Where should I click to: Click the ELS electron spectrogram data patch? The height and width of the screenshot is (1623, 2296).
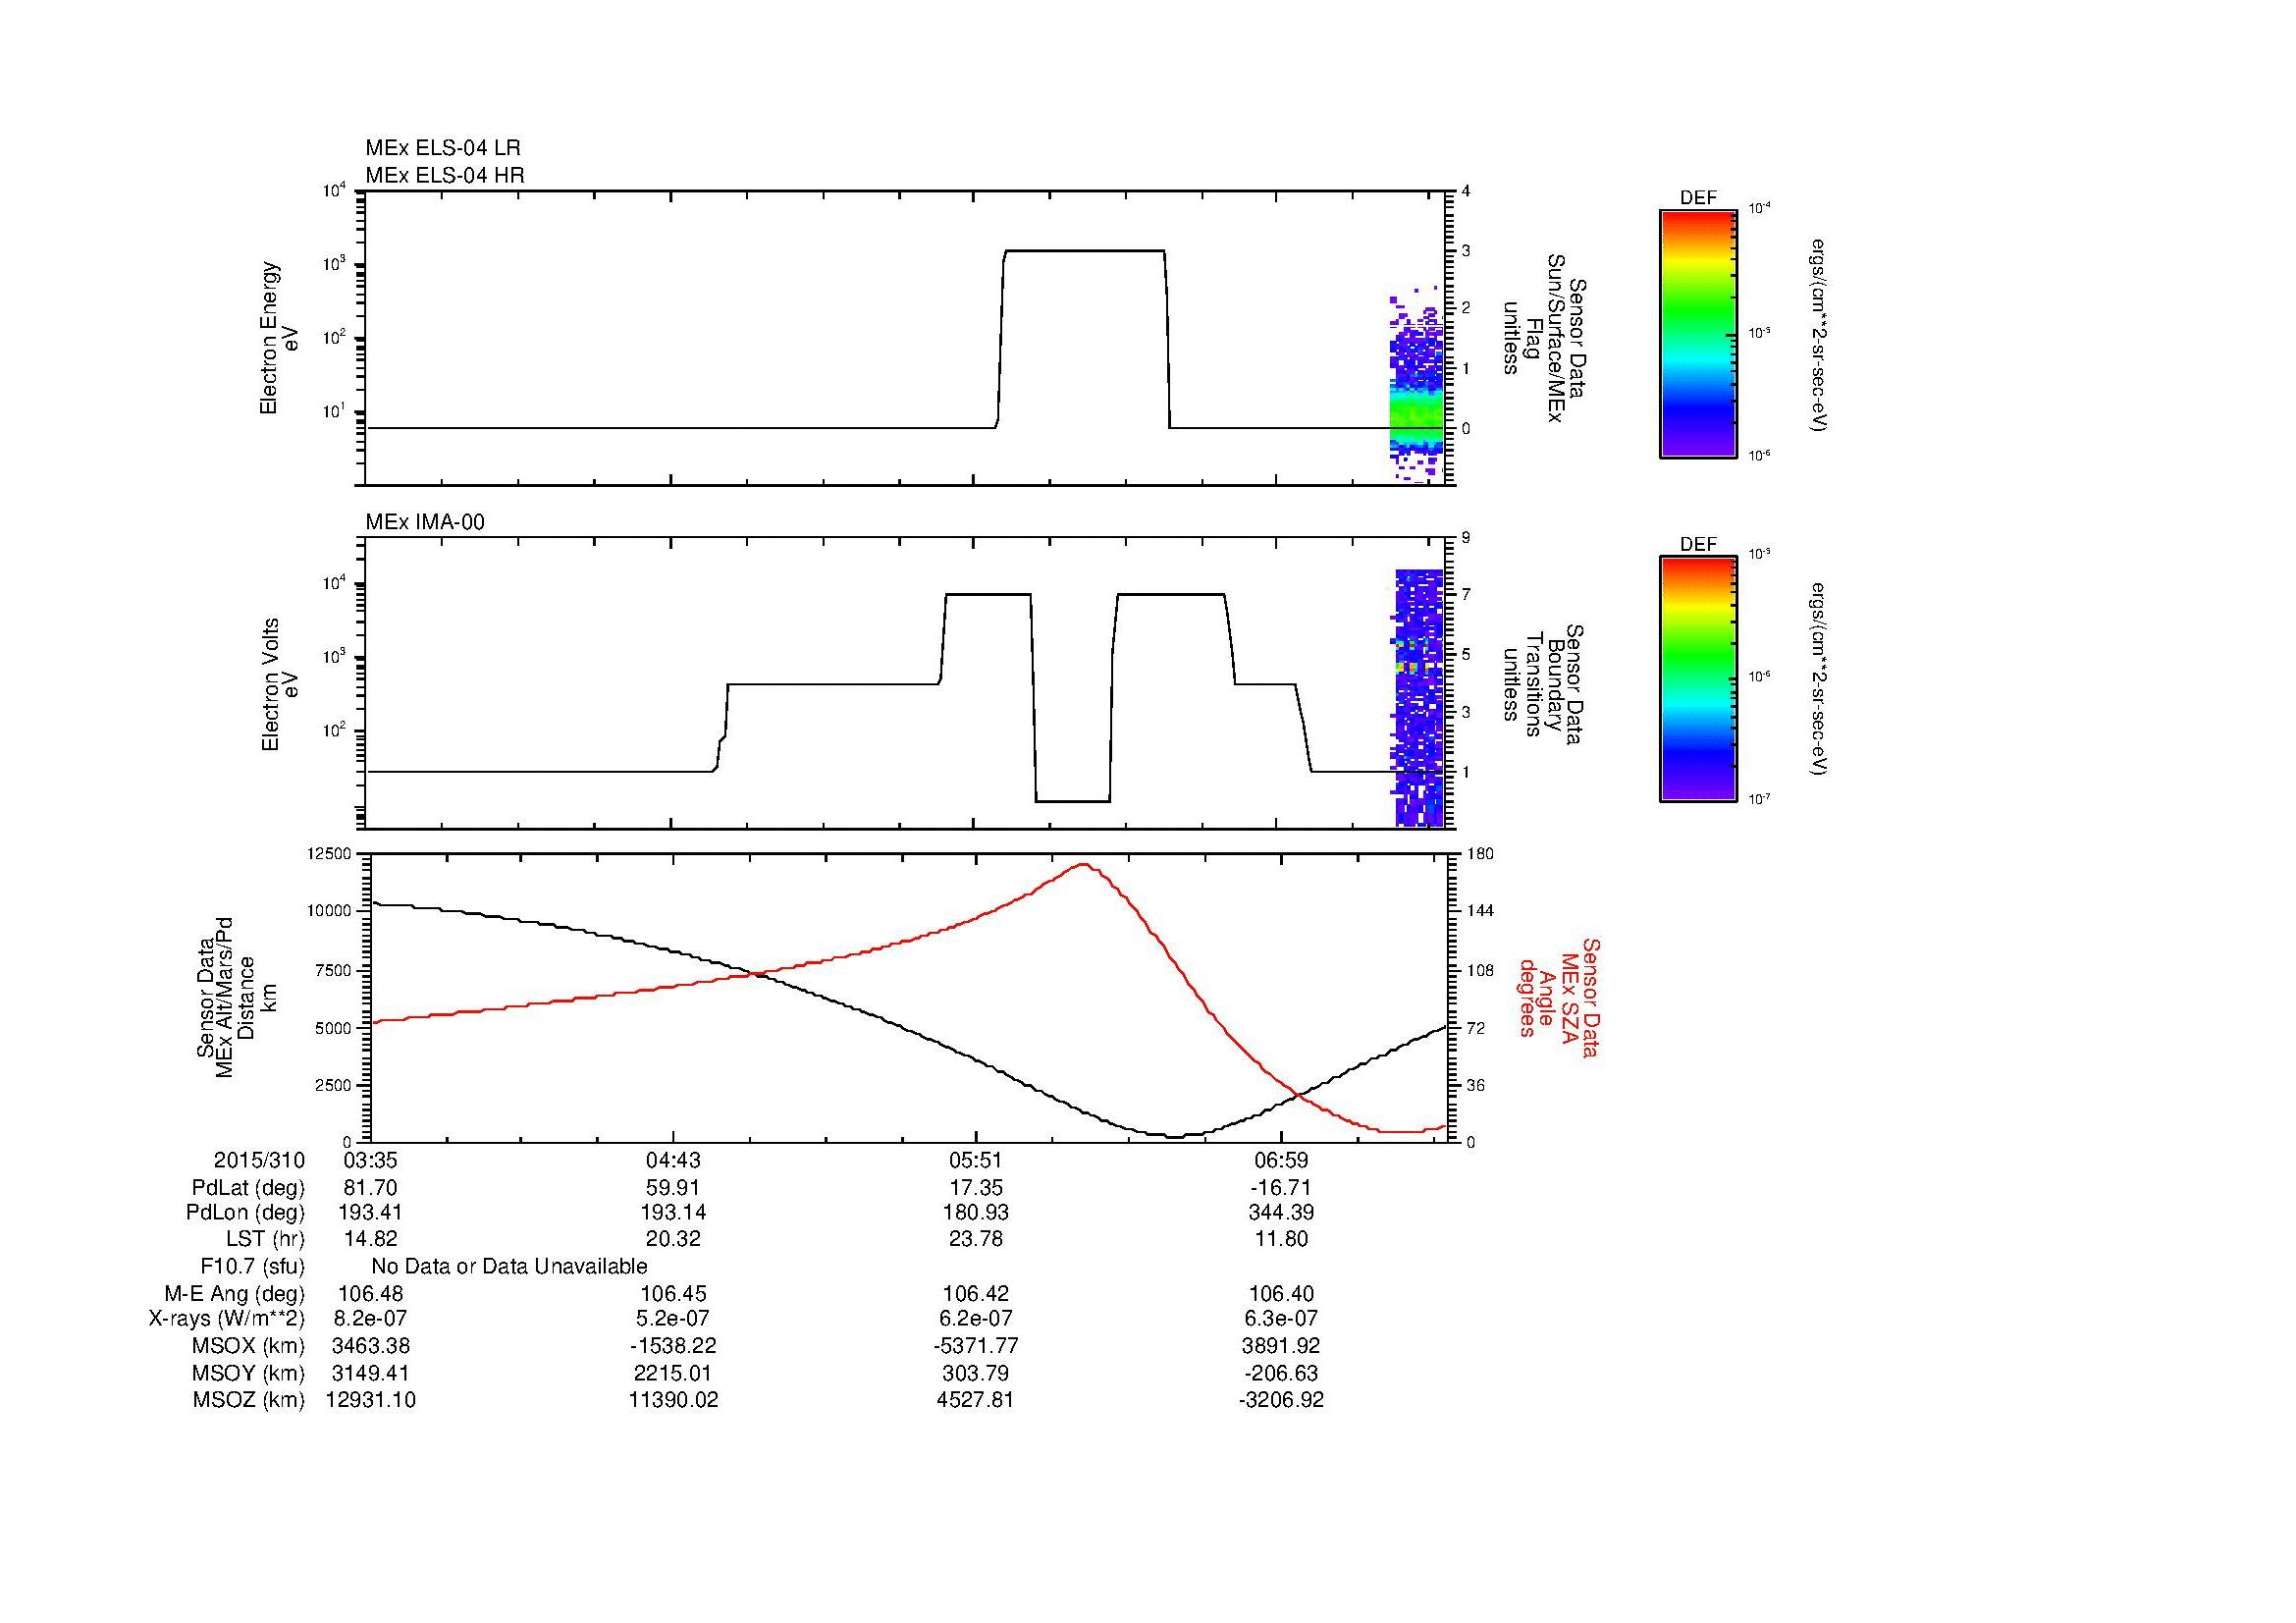1416,384
